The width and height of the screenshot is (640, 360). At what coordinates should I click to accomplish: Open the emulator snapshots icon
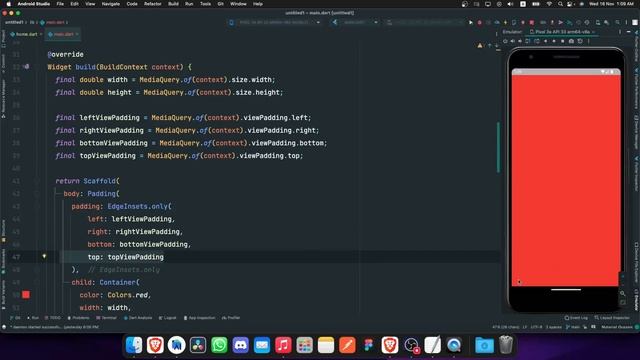580,41
